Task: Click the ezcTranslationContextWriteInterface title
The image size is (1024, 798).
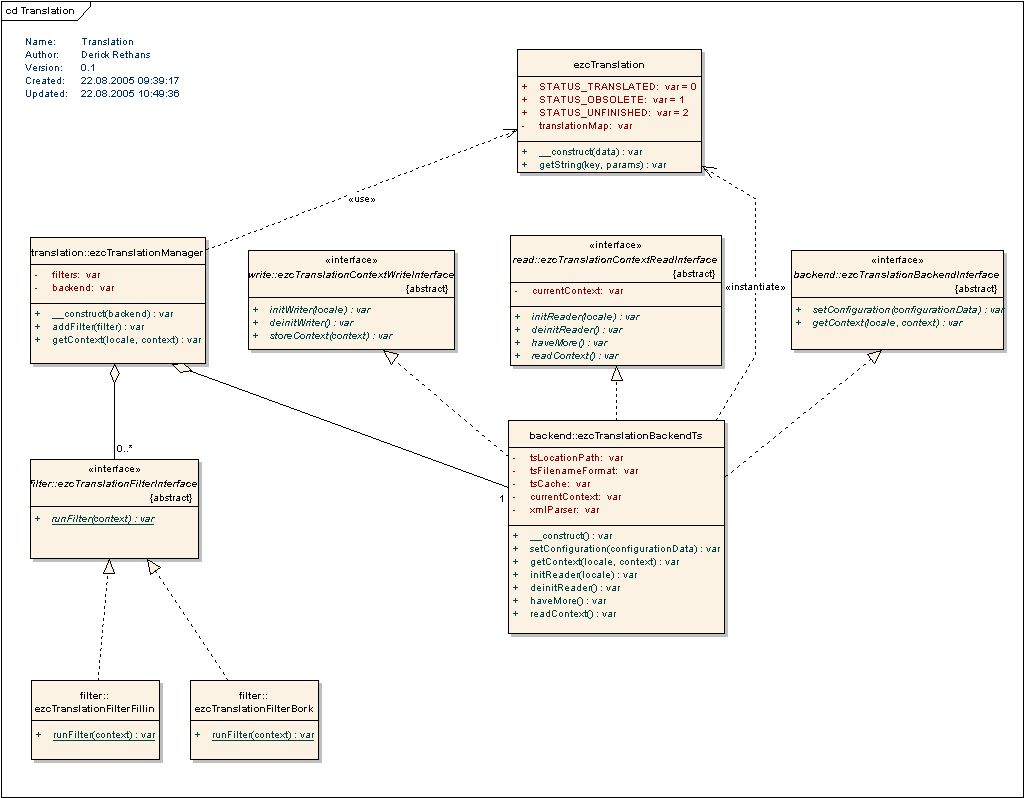Action: click(351, 274)
